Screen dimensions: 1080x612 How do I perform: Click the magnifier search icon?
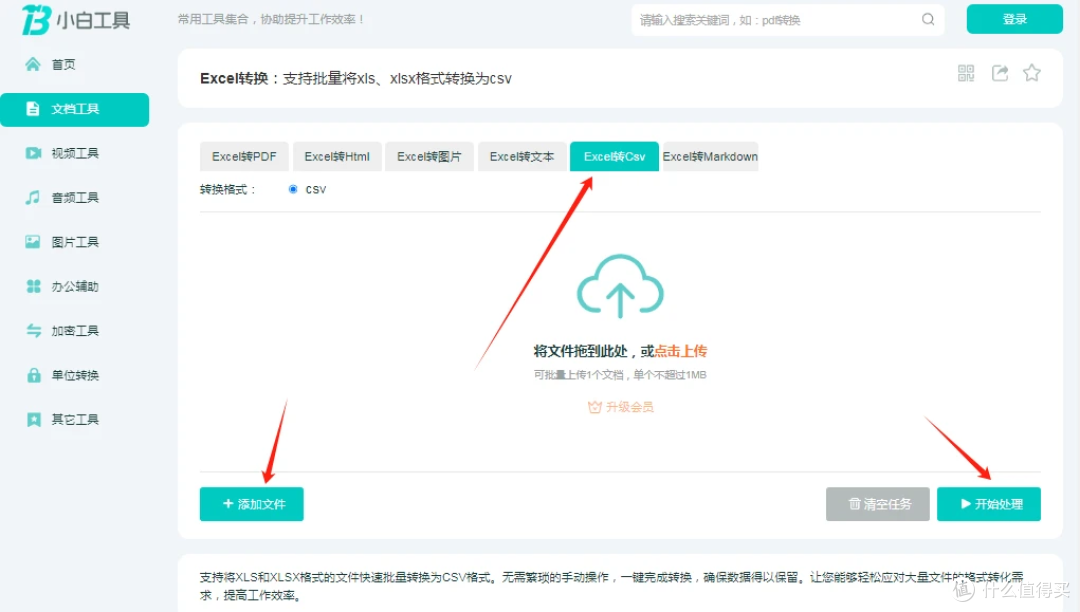click(928, 19)
